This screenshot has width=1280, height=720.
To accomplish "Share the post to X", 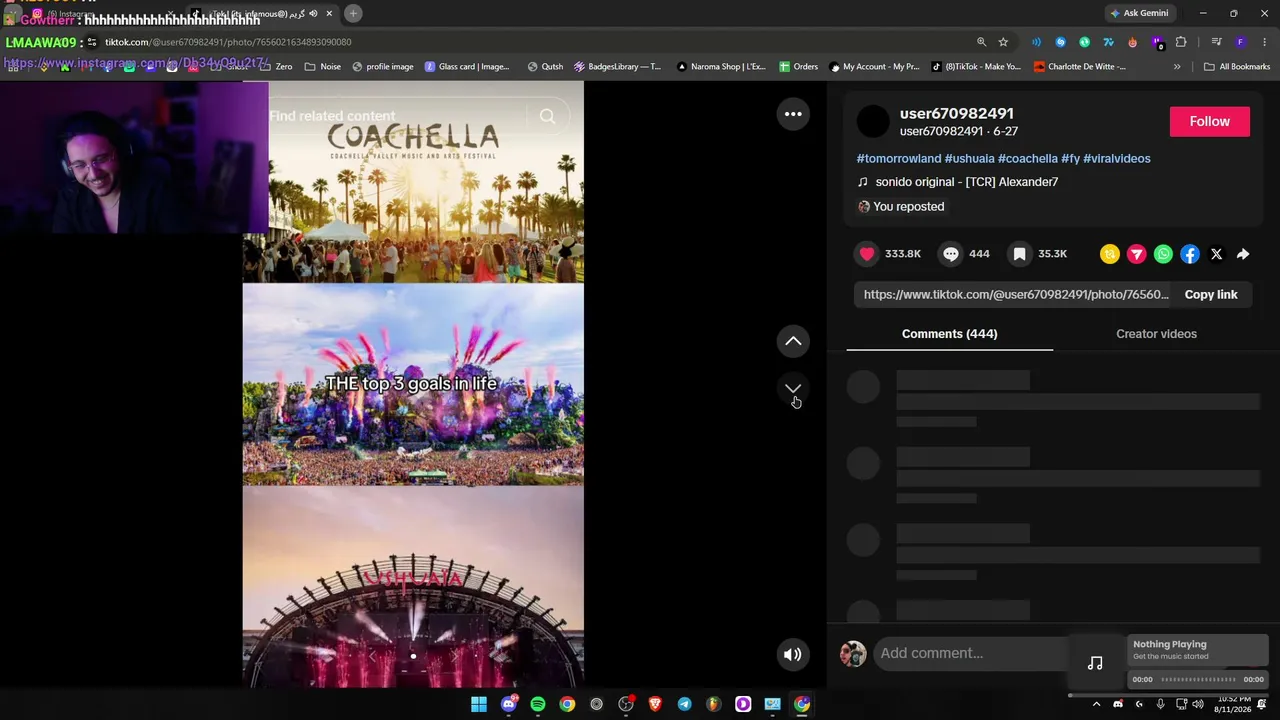I will (1216, 254).
